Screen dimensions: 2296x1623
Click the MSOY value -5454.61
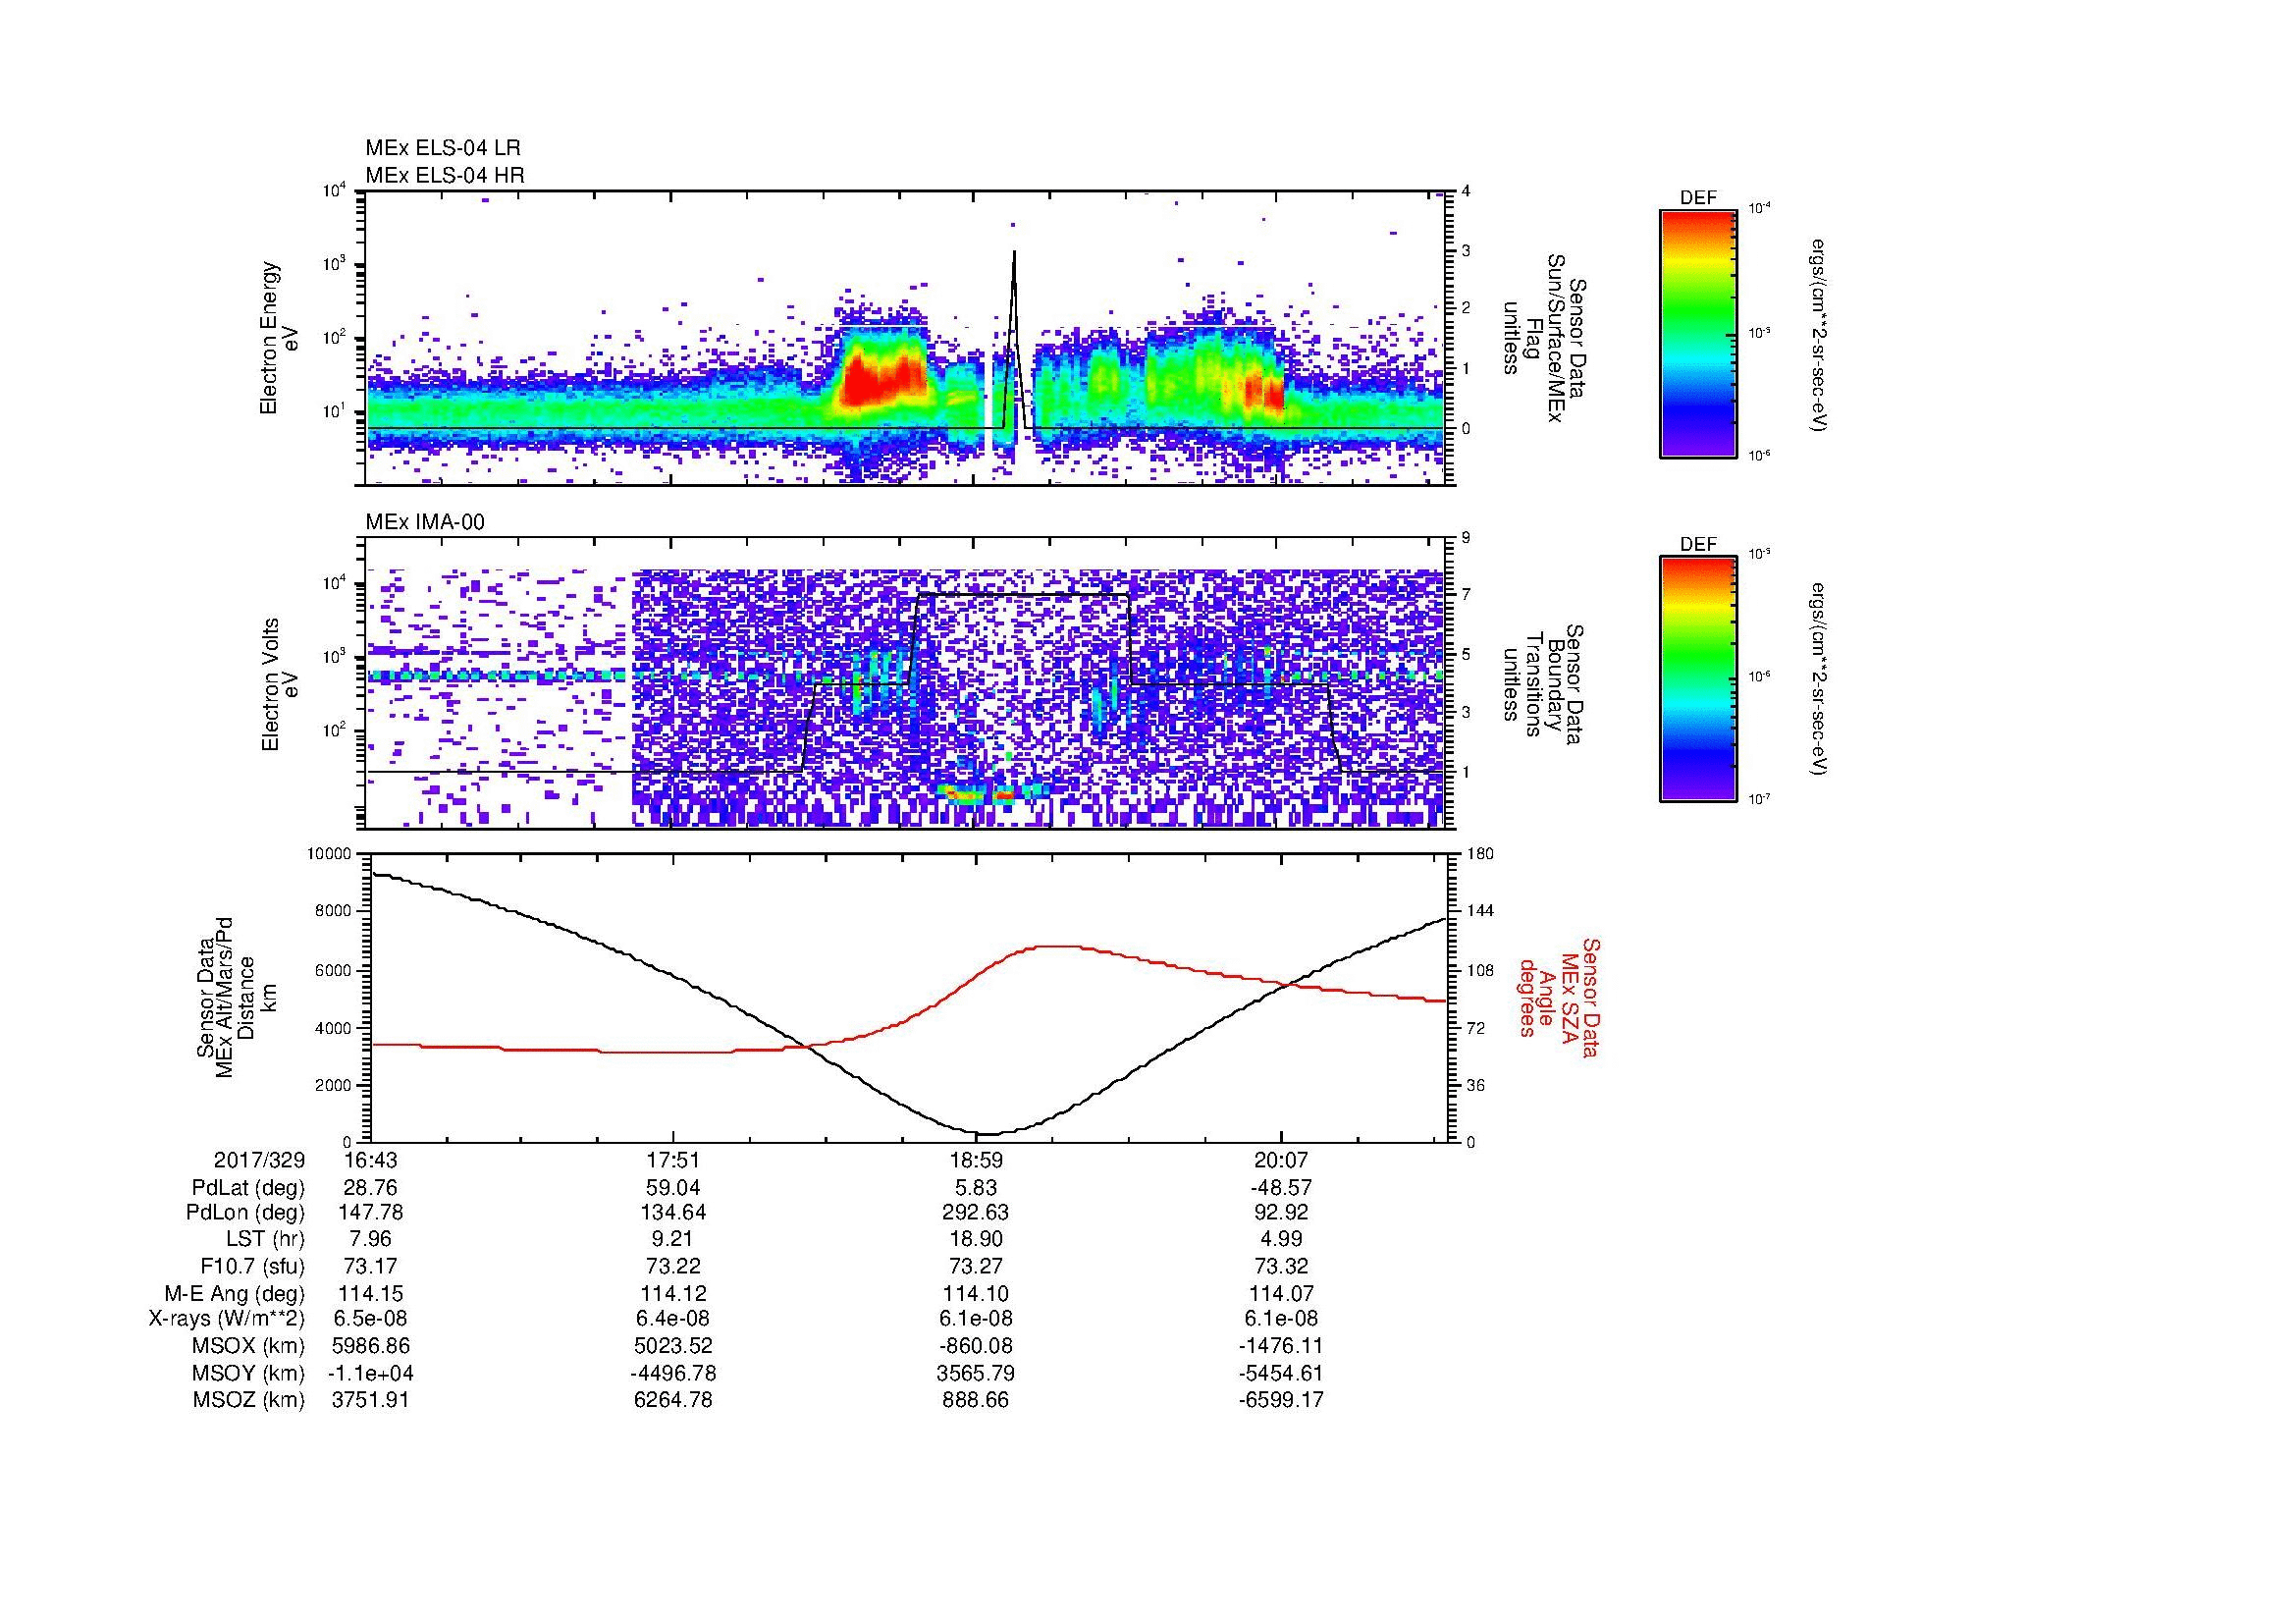pyautogui.click(x=1281, y=1373)
